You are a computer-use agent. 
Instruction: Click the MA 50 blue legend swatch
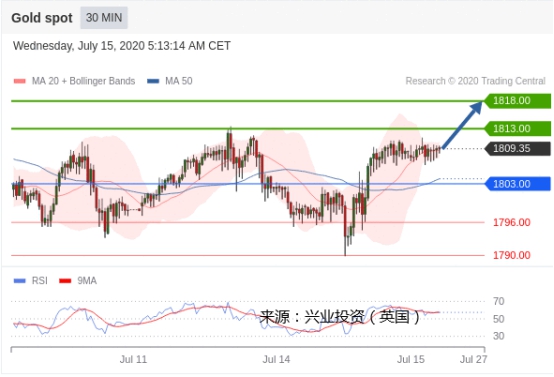[x=153, y=81]
